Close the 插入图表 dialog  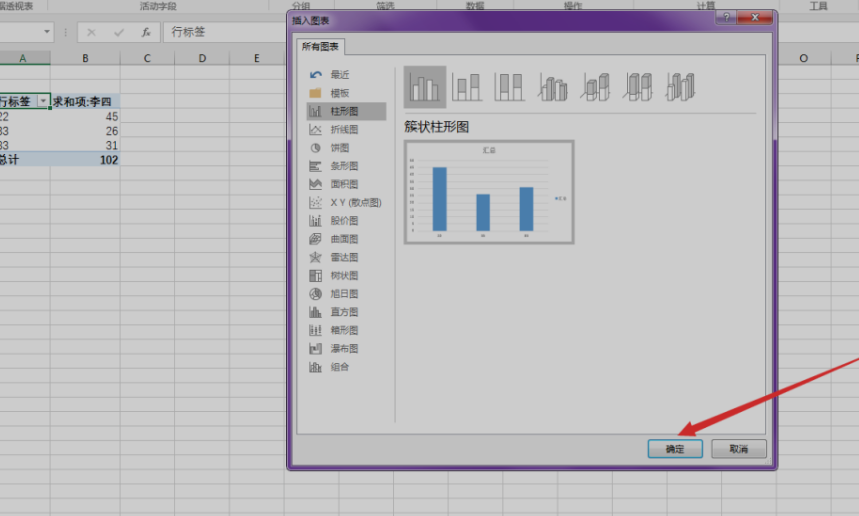755,18
